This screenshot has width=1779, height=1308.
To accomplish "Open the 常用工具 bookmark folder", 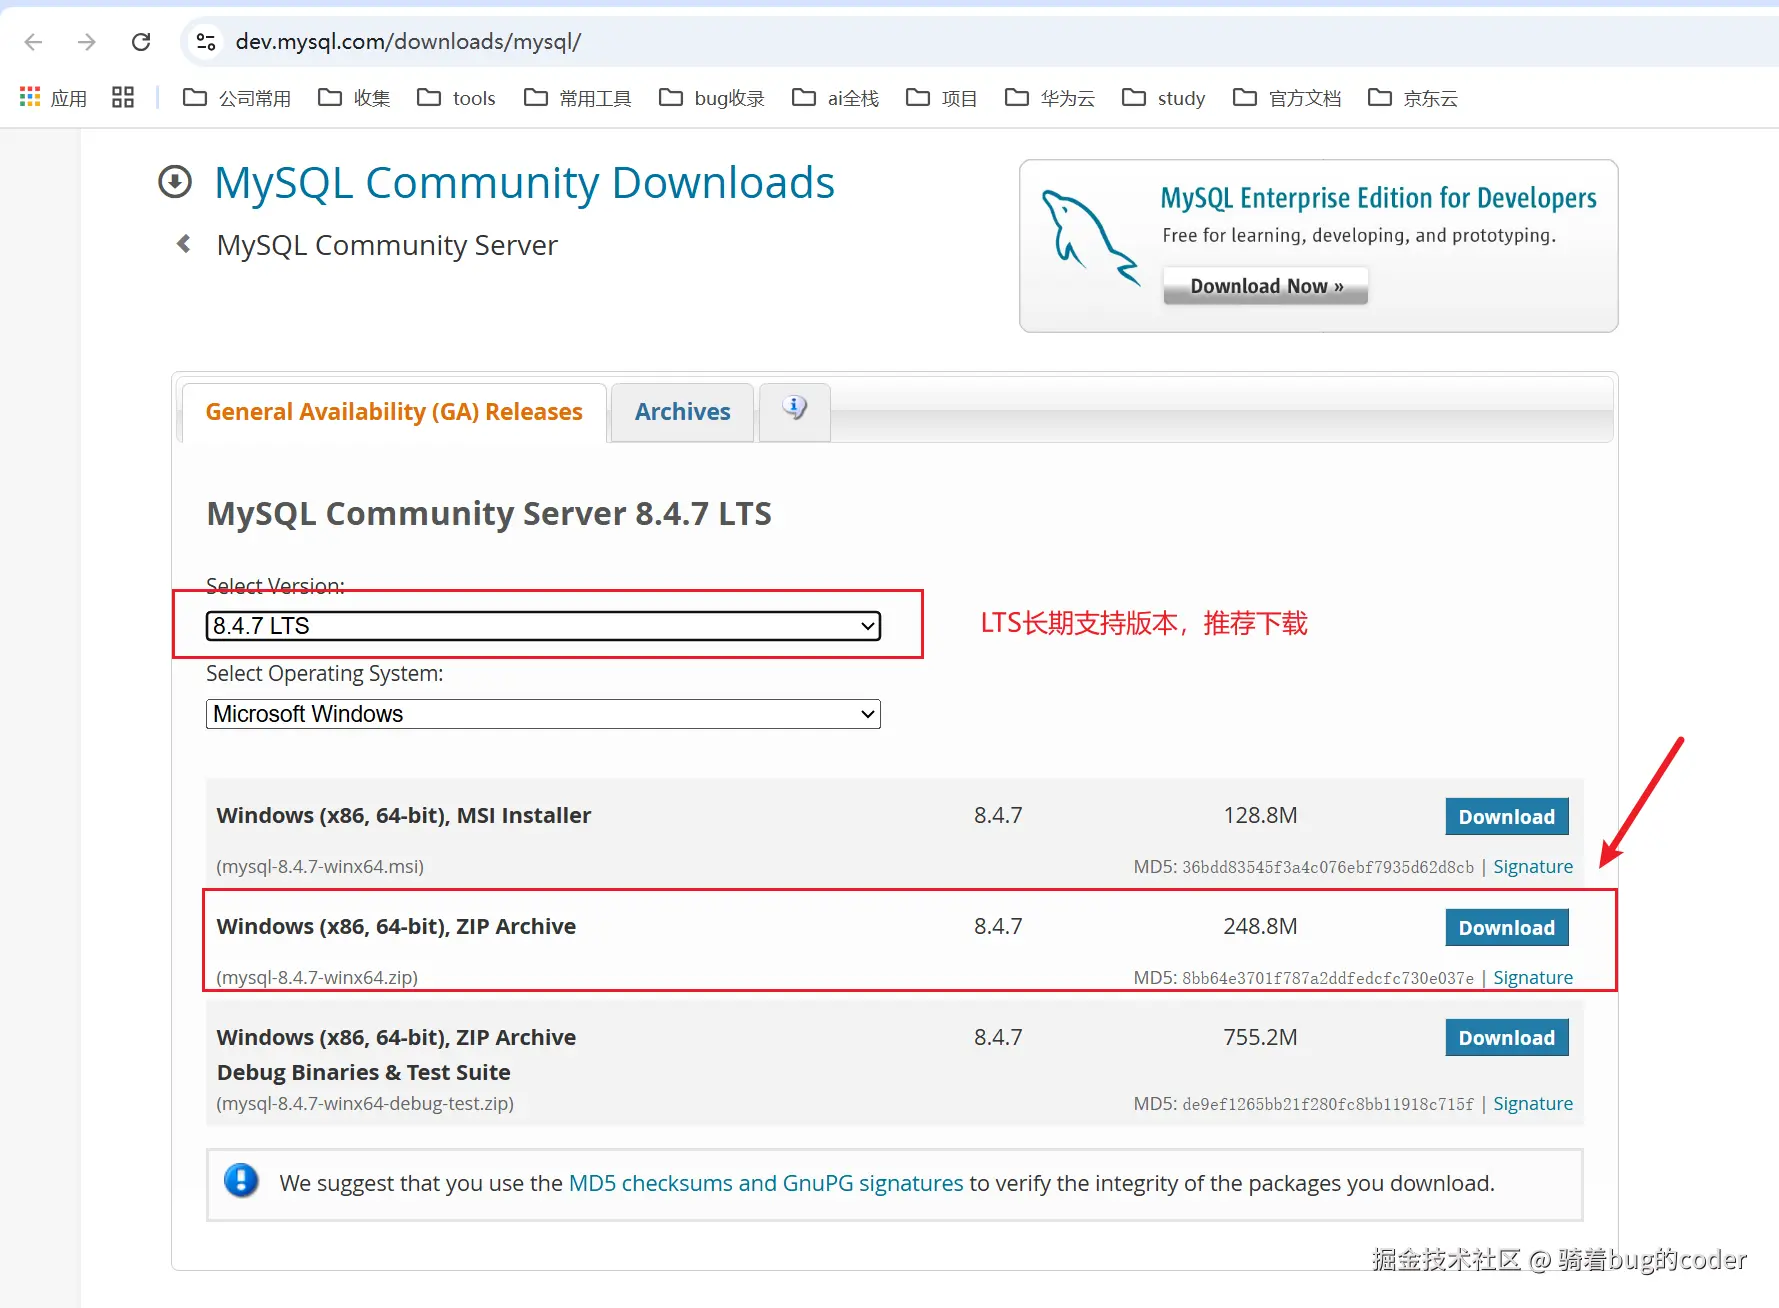I will point(578,98).
